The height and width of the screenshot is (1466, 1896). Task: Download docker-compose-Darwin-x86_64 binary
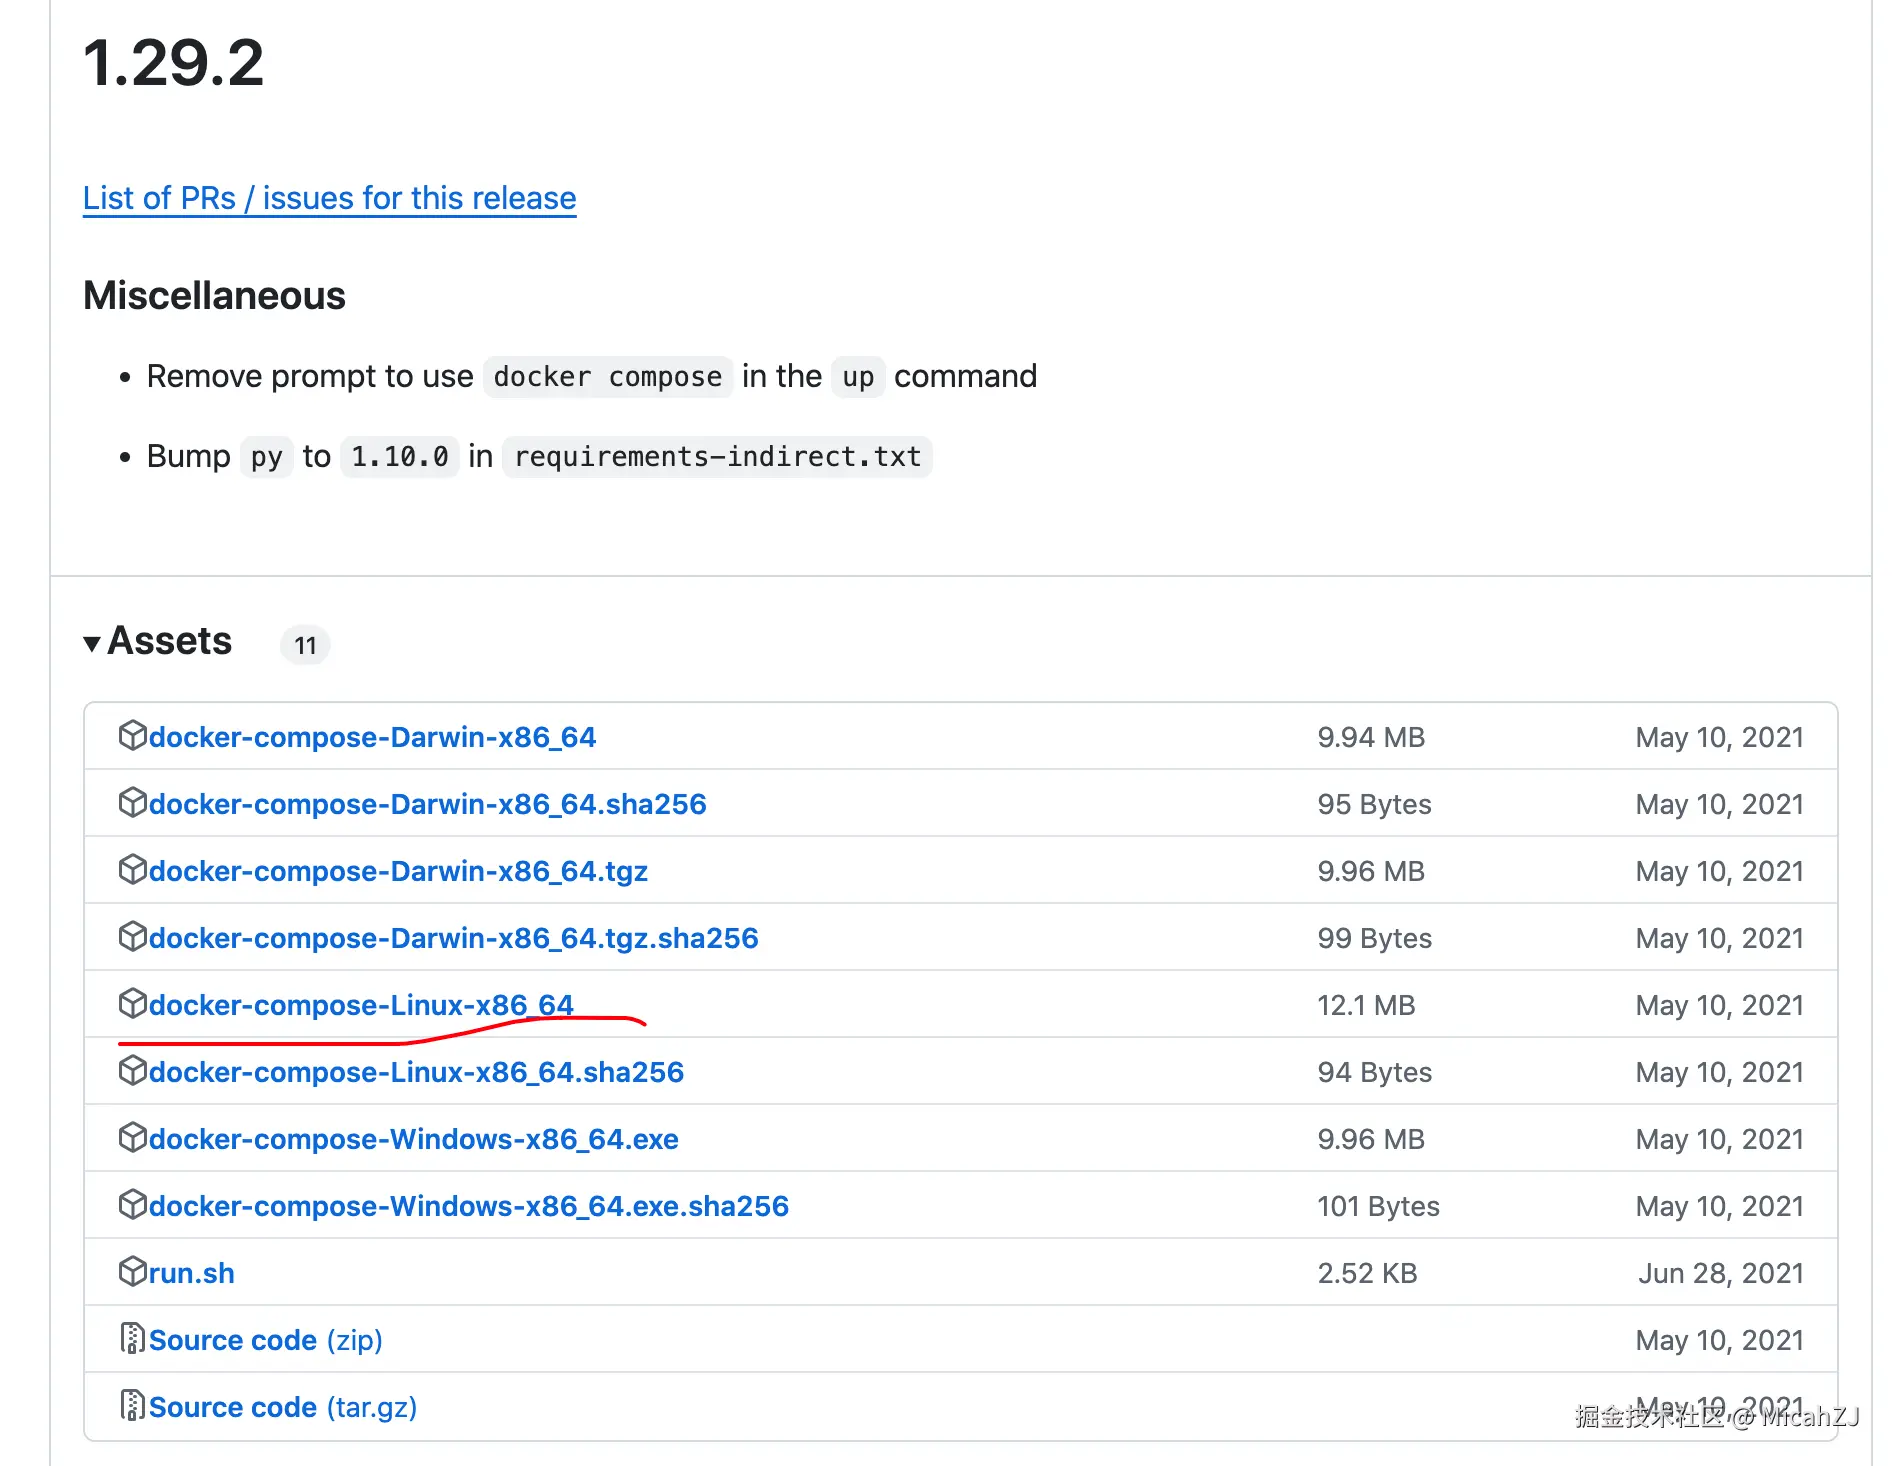point(372,738)
